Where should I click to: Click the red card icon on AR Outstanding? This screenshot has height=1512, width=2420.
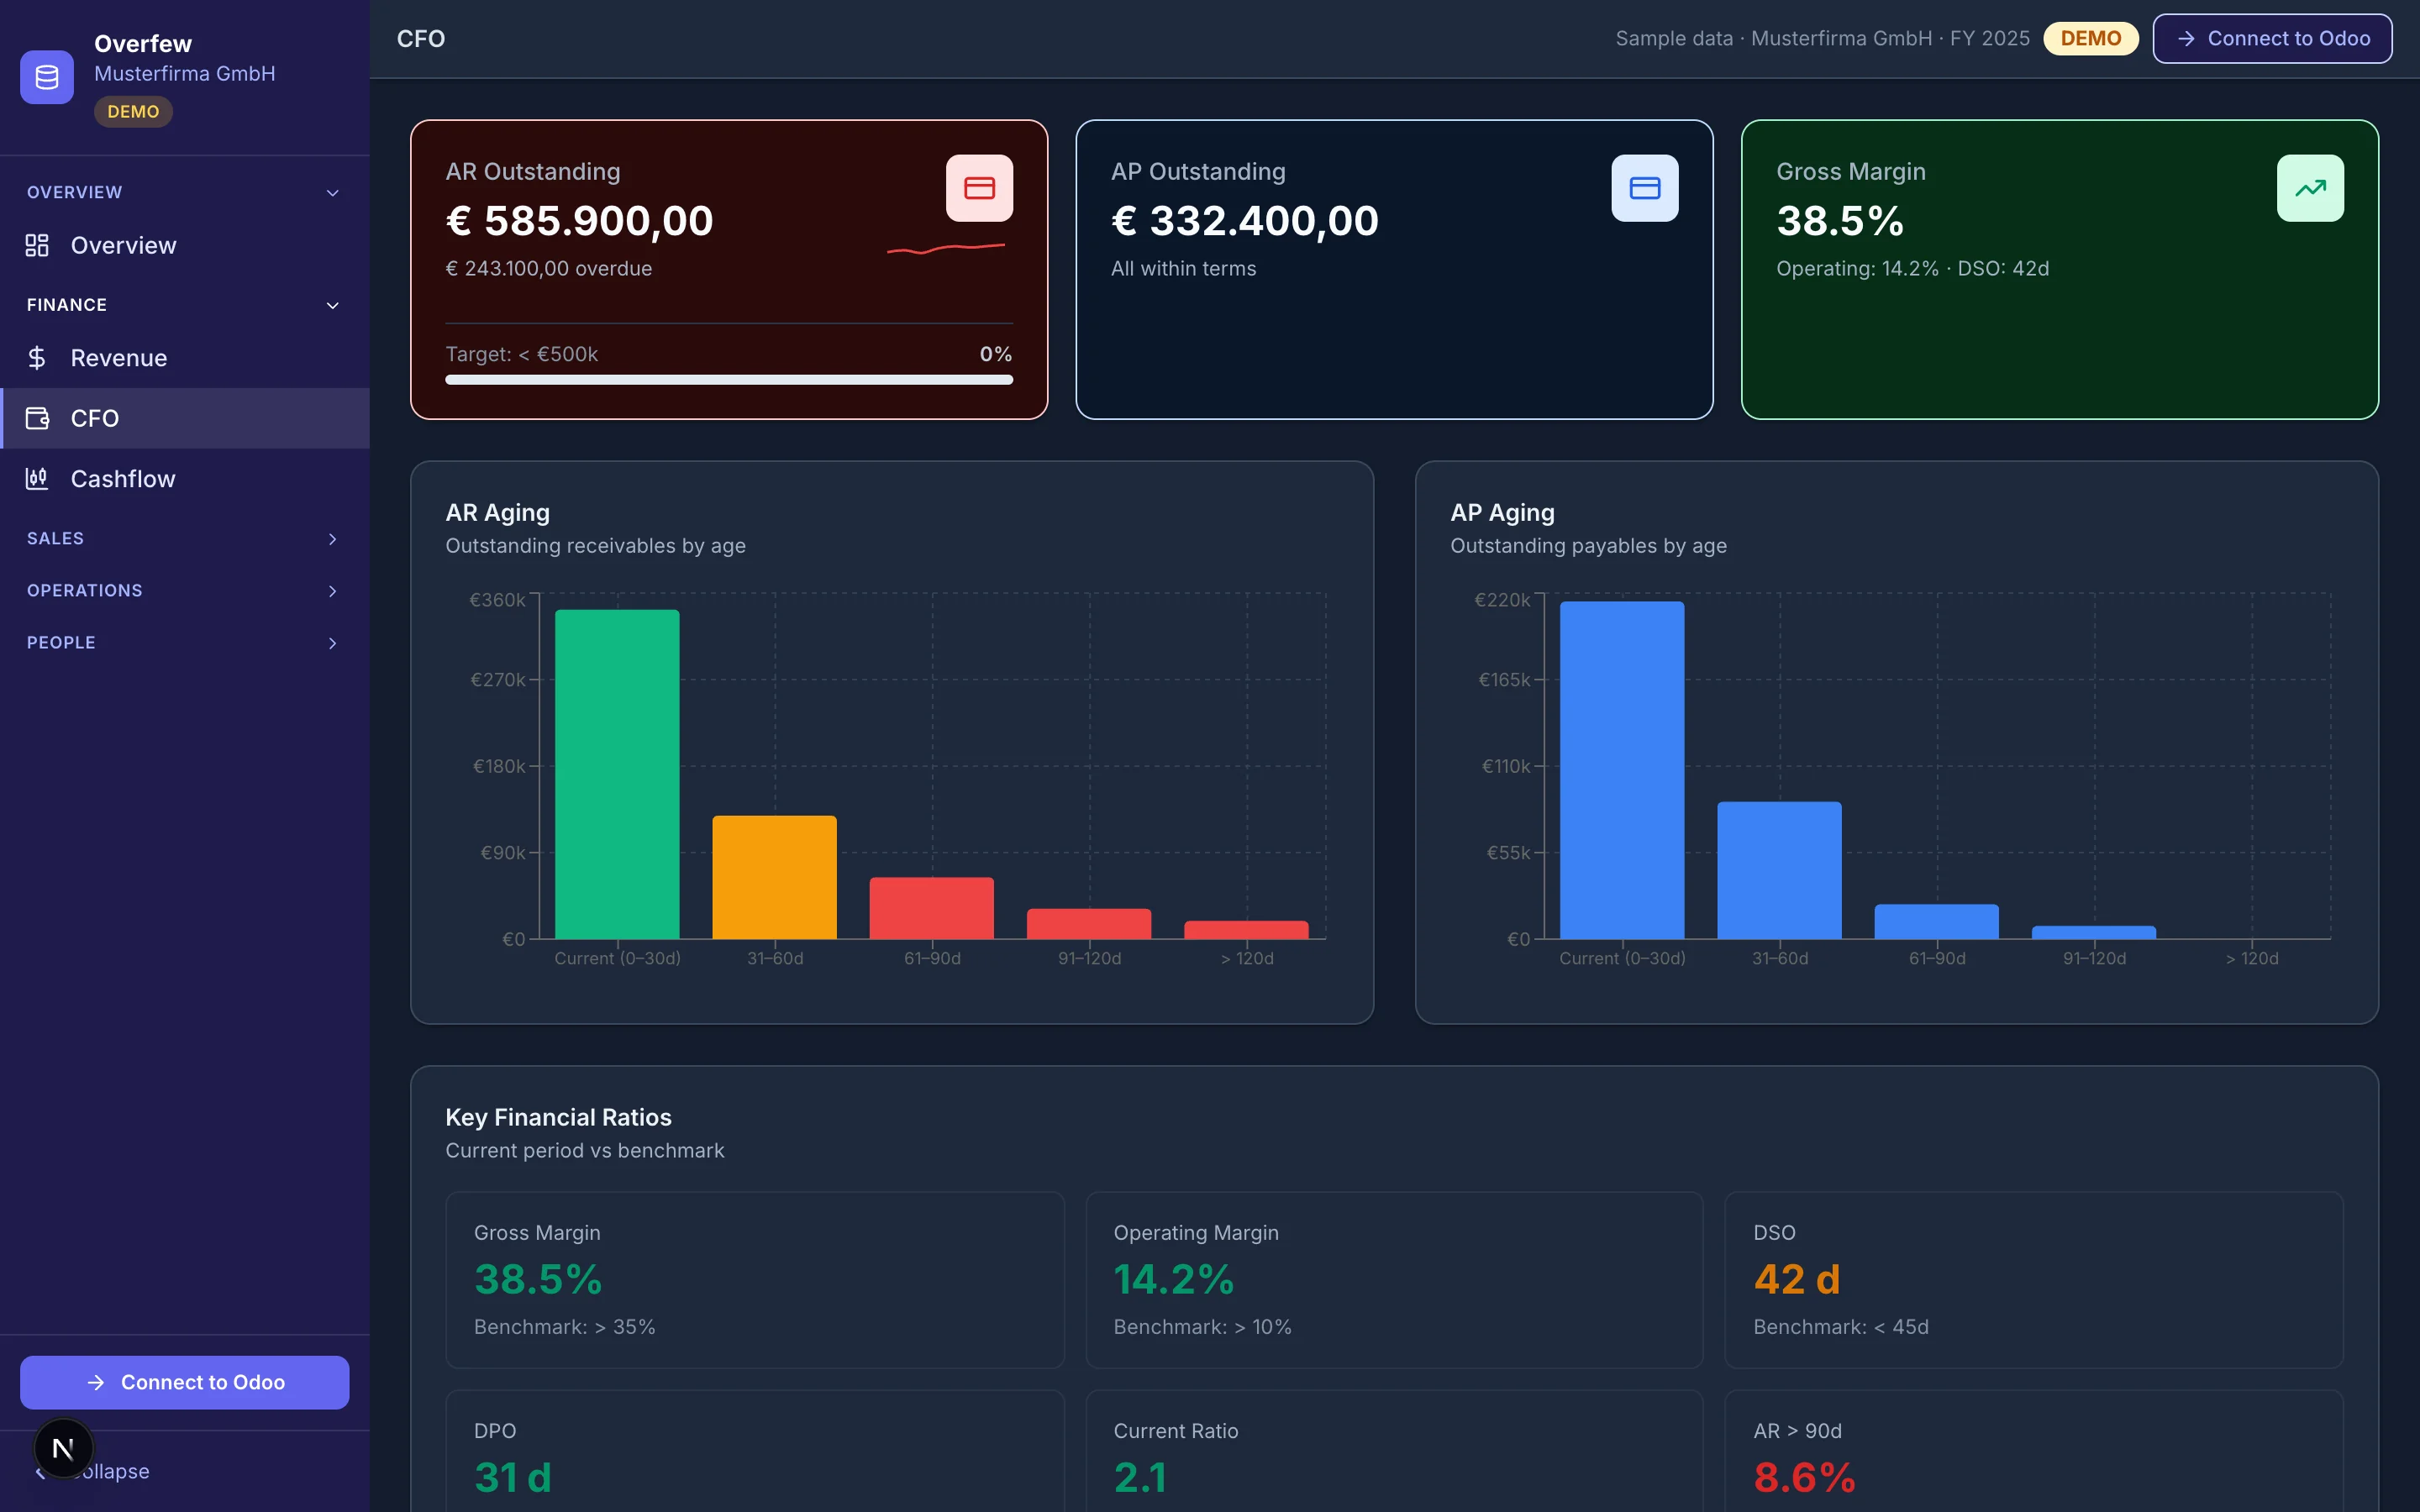pyautogui.click(x=979, y=188)
